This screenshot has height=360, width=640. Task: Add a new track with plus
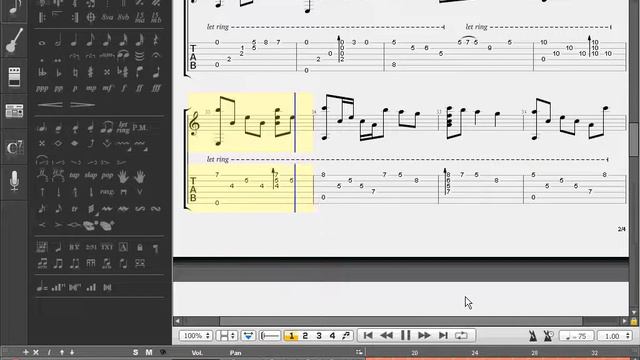point(26,352)
